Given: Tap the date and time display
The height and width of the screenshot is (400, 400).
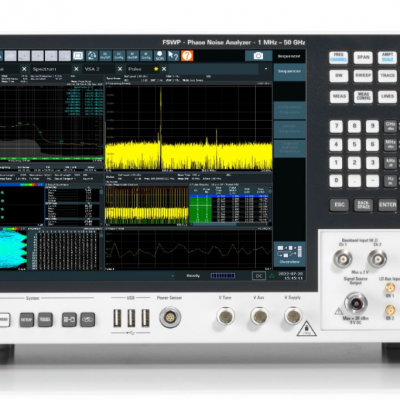Looking at the screenshot, I should point(291,276).
